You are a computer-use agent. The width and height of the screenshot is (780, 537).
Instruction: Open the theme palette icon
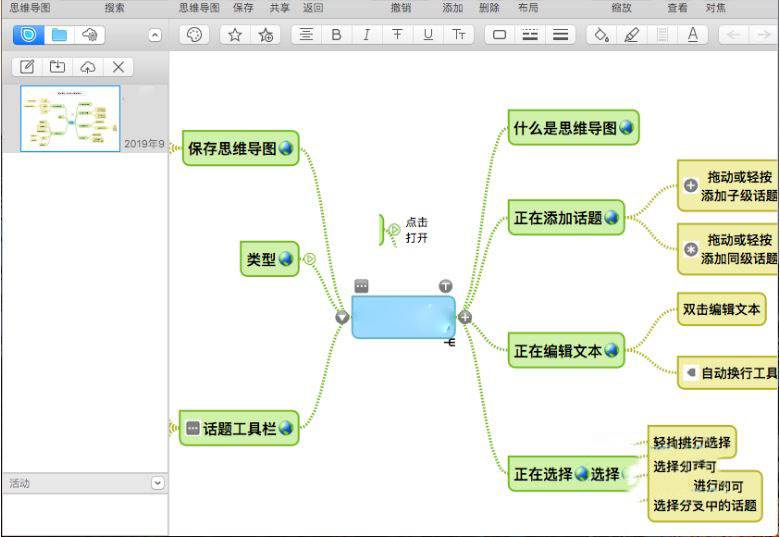click(194, 35)
